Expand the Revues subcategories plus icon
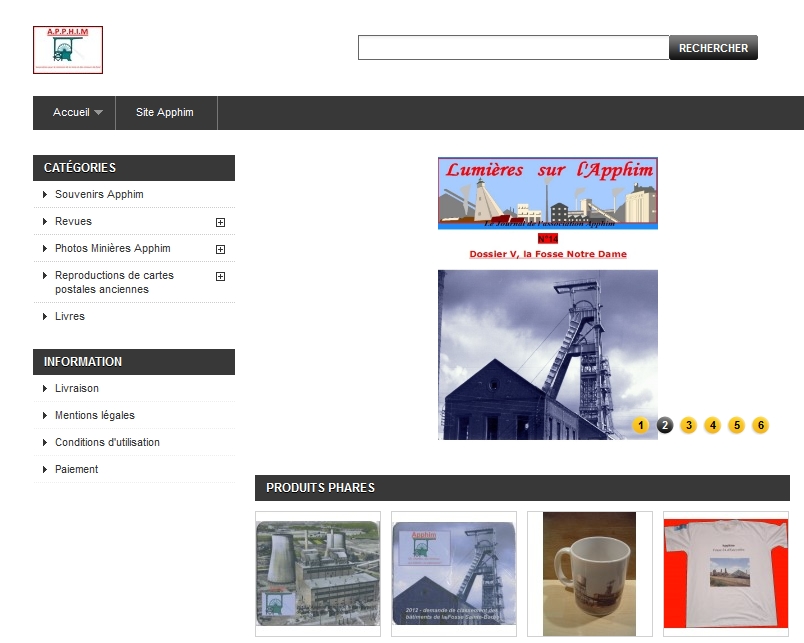 tap(220, 222)
